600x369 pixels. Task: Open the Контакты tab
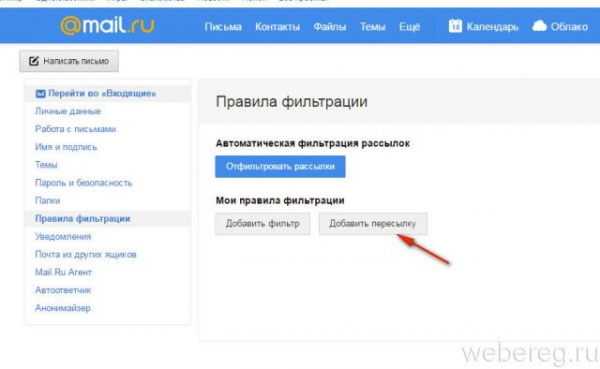tap(277, 26)
